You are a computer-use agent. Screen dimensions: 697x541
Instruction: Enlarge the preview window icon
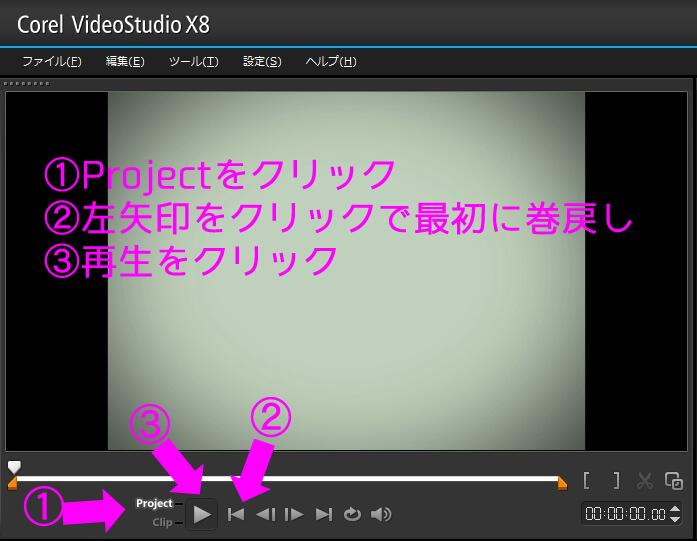(x=673, y=481)
